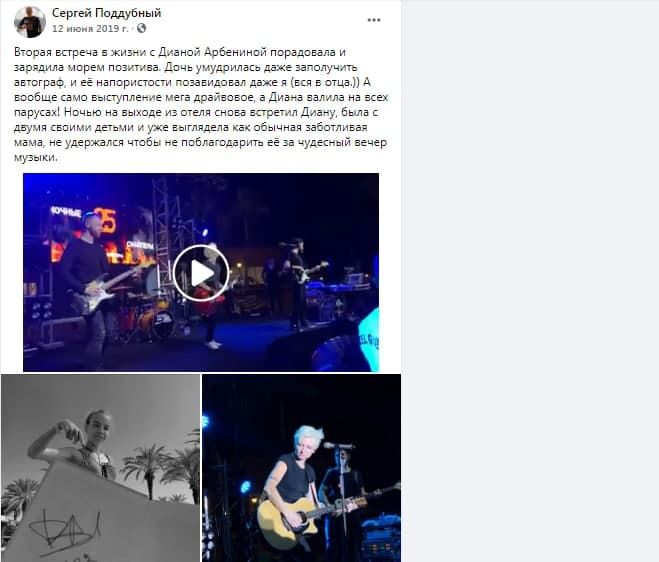Open the photo of the singer with an acoustic guitar
Screen dimensions: 659x562
301,468
